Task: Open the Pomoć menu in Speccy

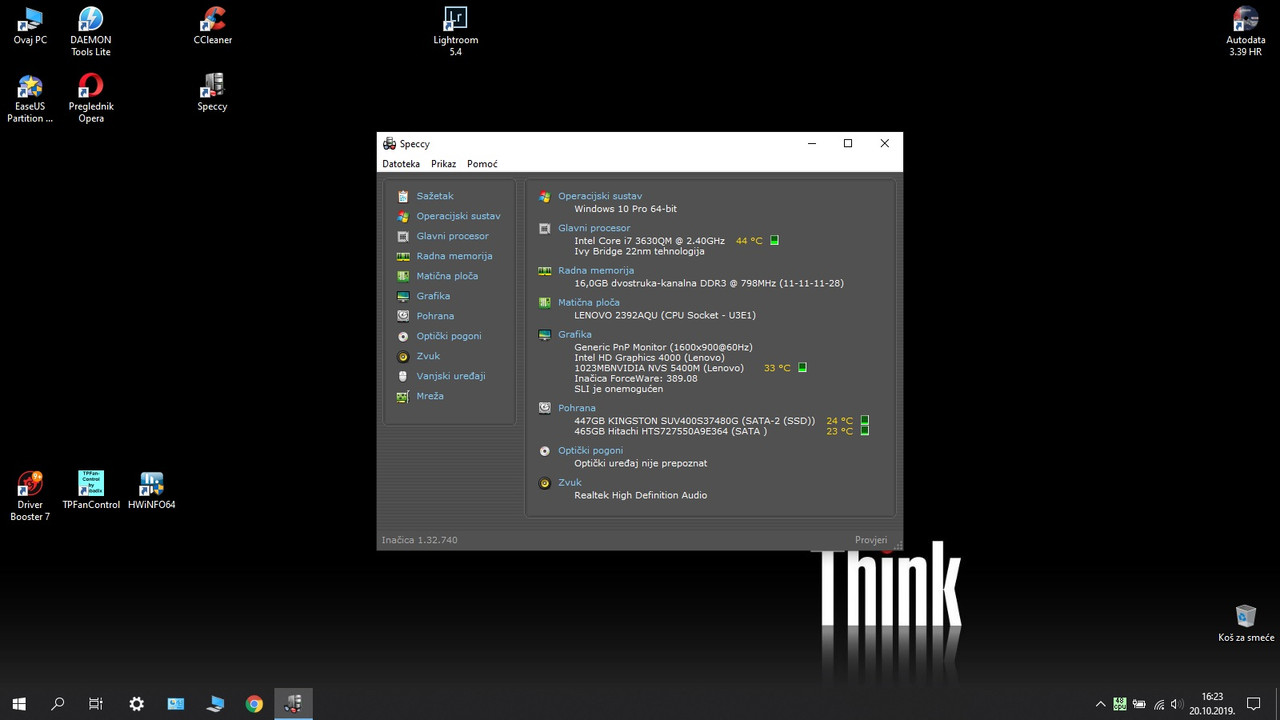Action: [482, 164]
